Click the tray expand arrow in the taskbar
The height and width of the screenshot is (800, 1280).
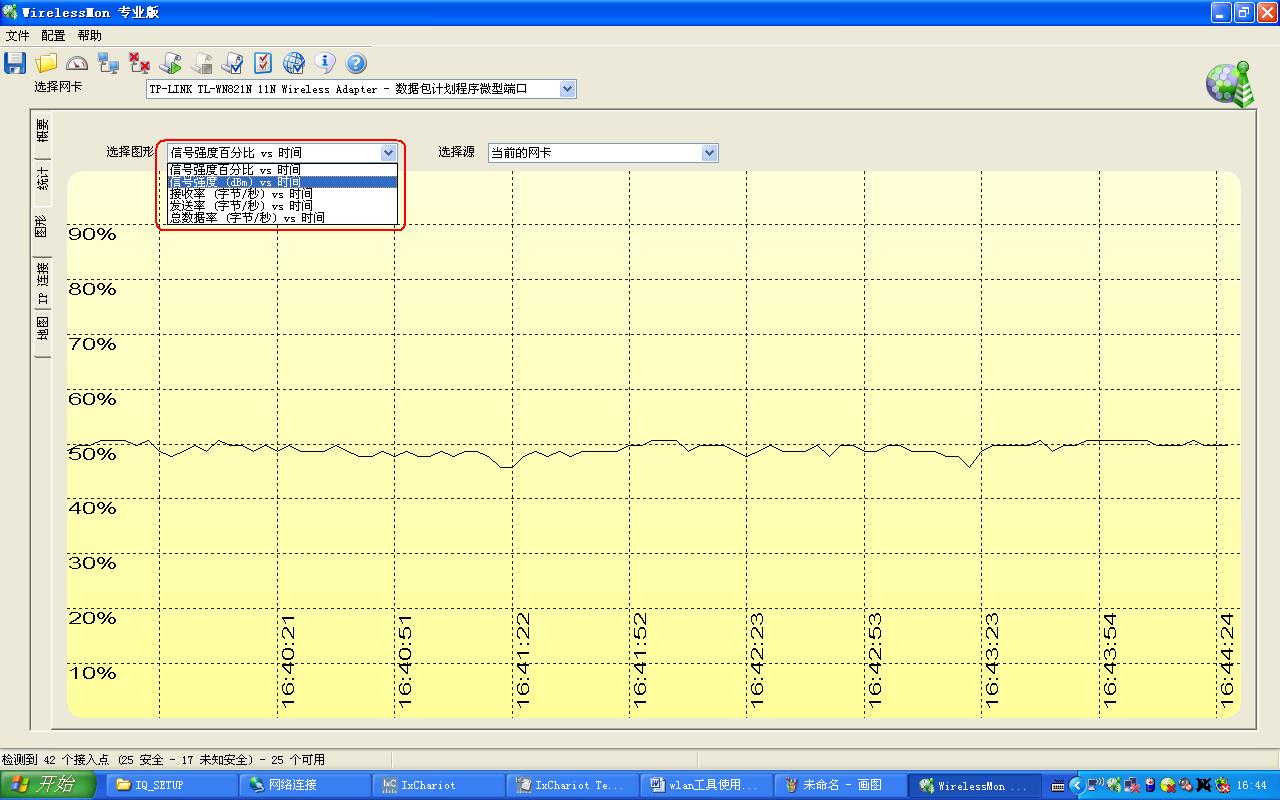pos(1077,785)
